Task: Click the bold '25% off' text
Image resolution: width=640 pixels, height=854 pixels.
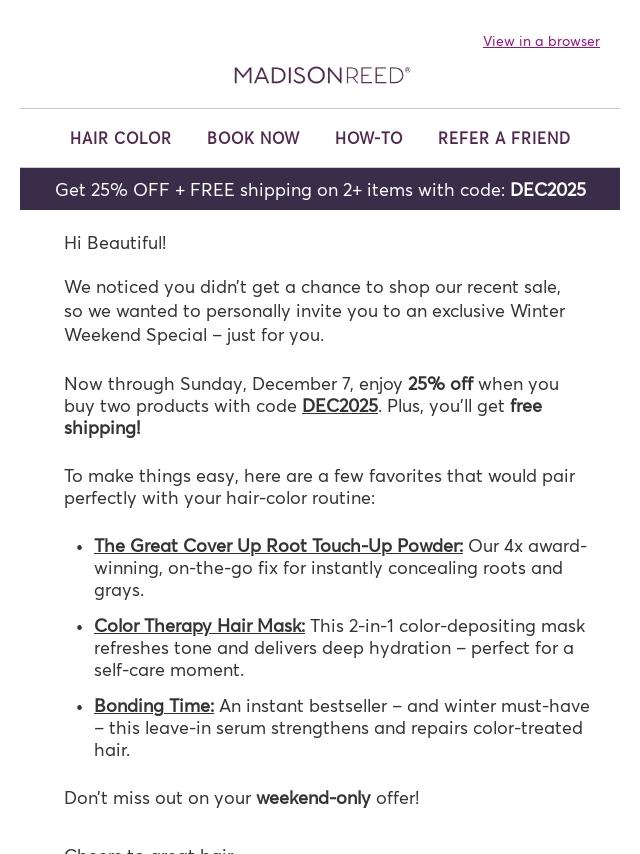Action: (440, 384)
